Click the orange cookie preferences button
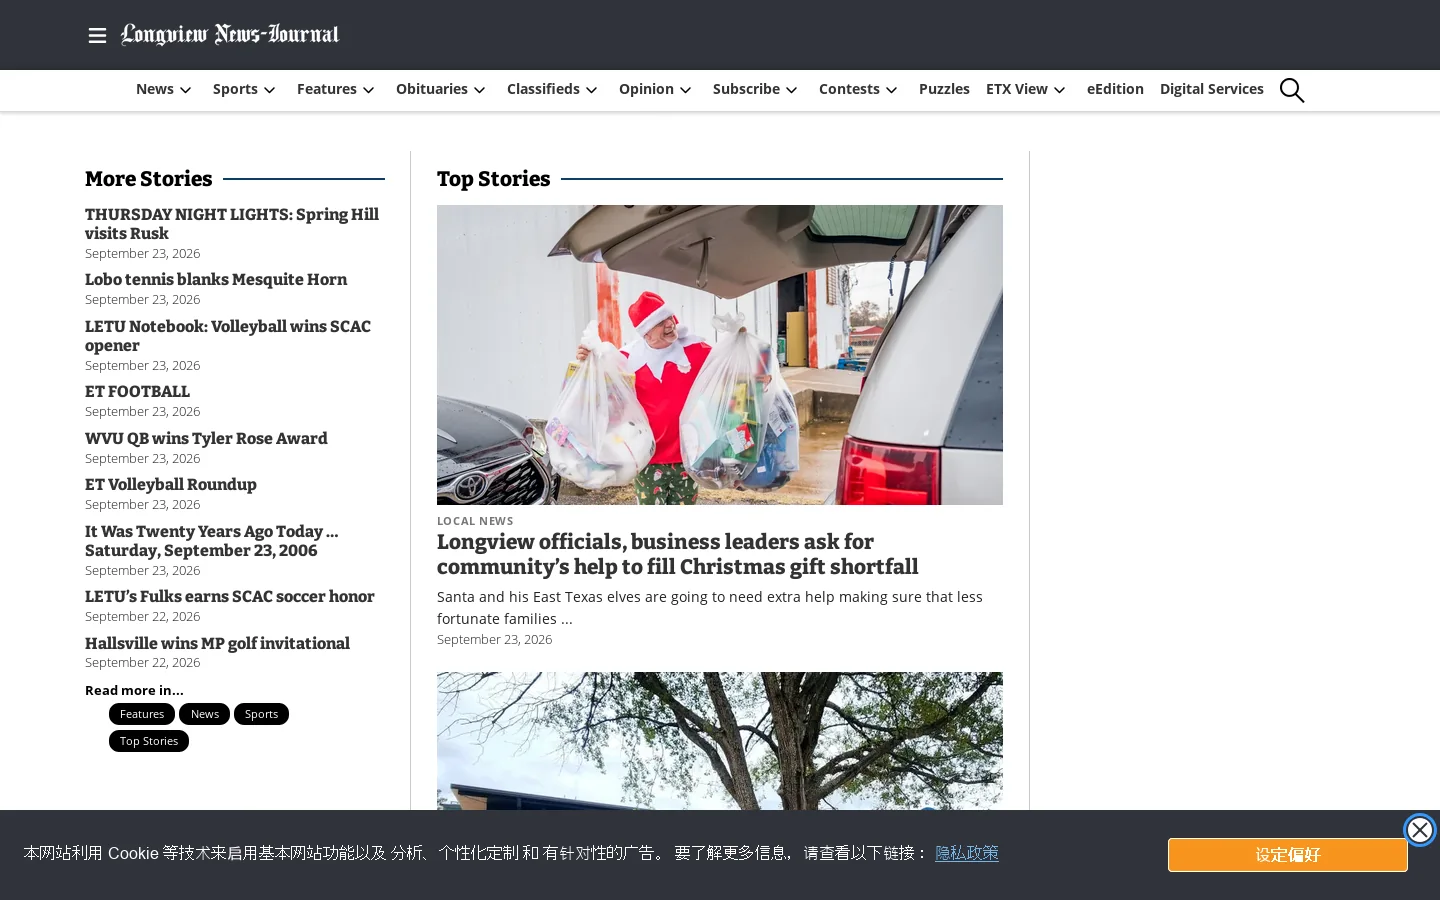1440x900 pixels. coord(1288,855)
